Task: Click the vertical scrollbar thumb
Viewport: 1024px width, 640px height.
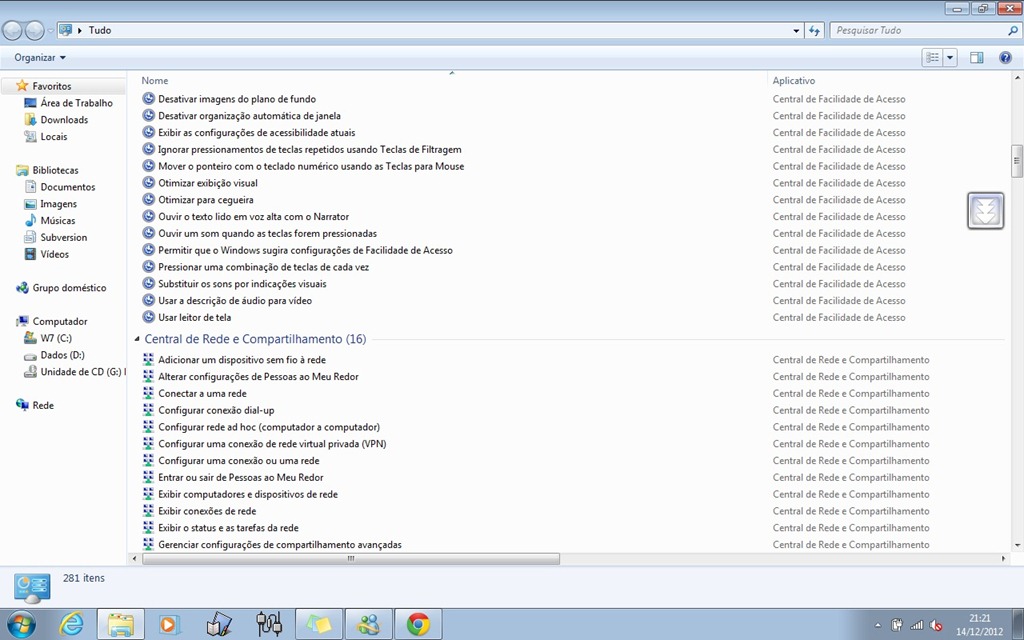Action: (x=1017, y=161)
